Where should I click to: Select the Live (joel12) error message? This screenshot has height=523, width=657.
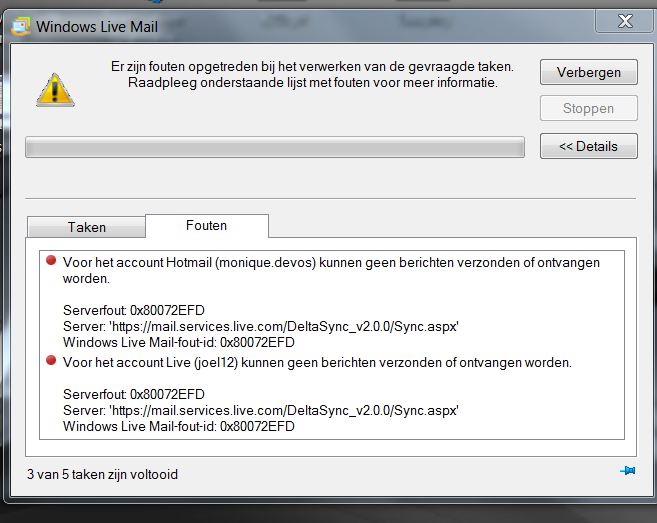click(317, 362)
